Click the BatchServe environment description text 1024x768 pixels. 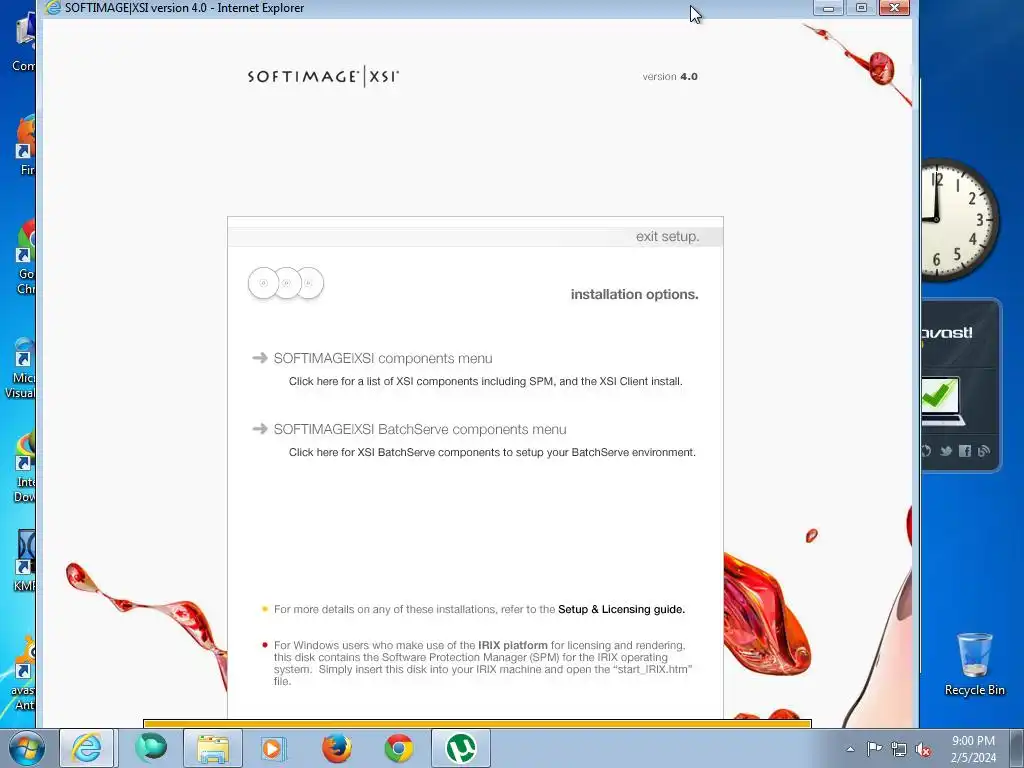coord(492,453)
